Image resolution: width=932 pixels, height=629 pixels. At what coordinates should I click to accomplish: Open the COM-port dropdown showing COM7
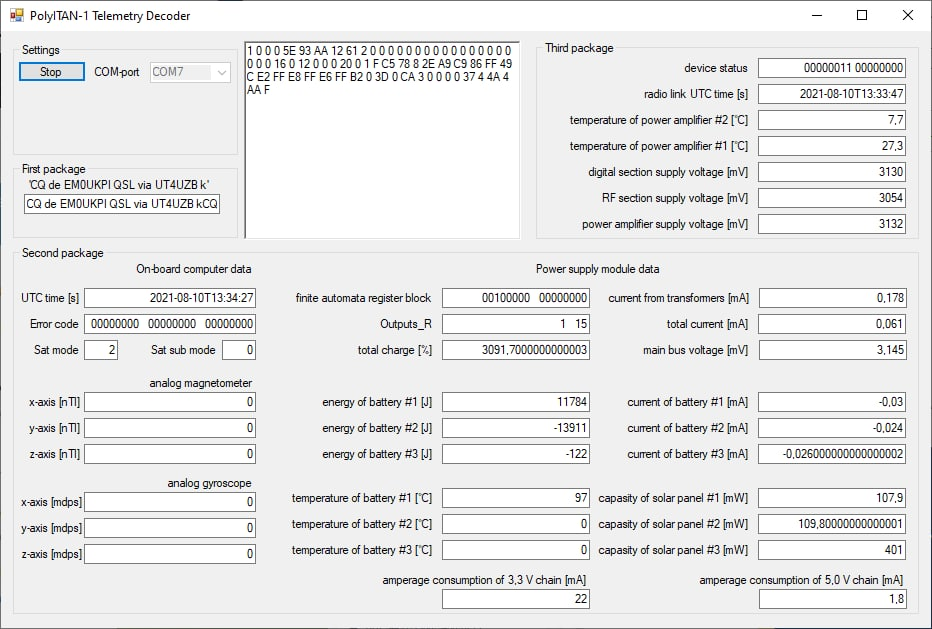tap(190, 72)
